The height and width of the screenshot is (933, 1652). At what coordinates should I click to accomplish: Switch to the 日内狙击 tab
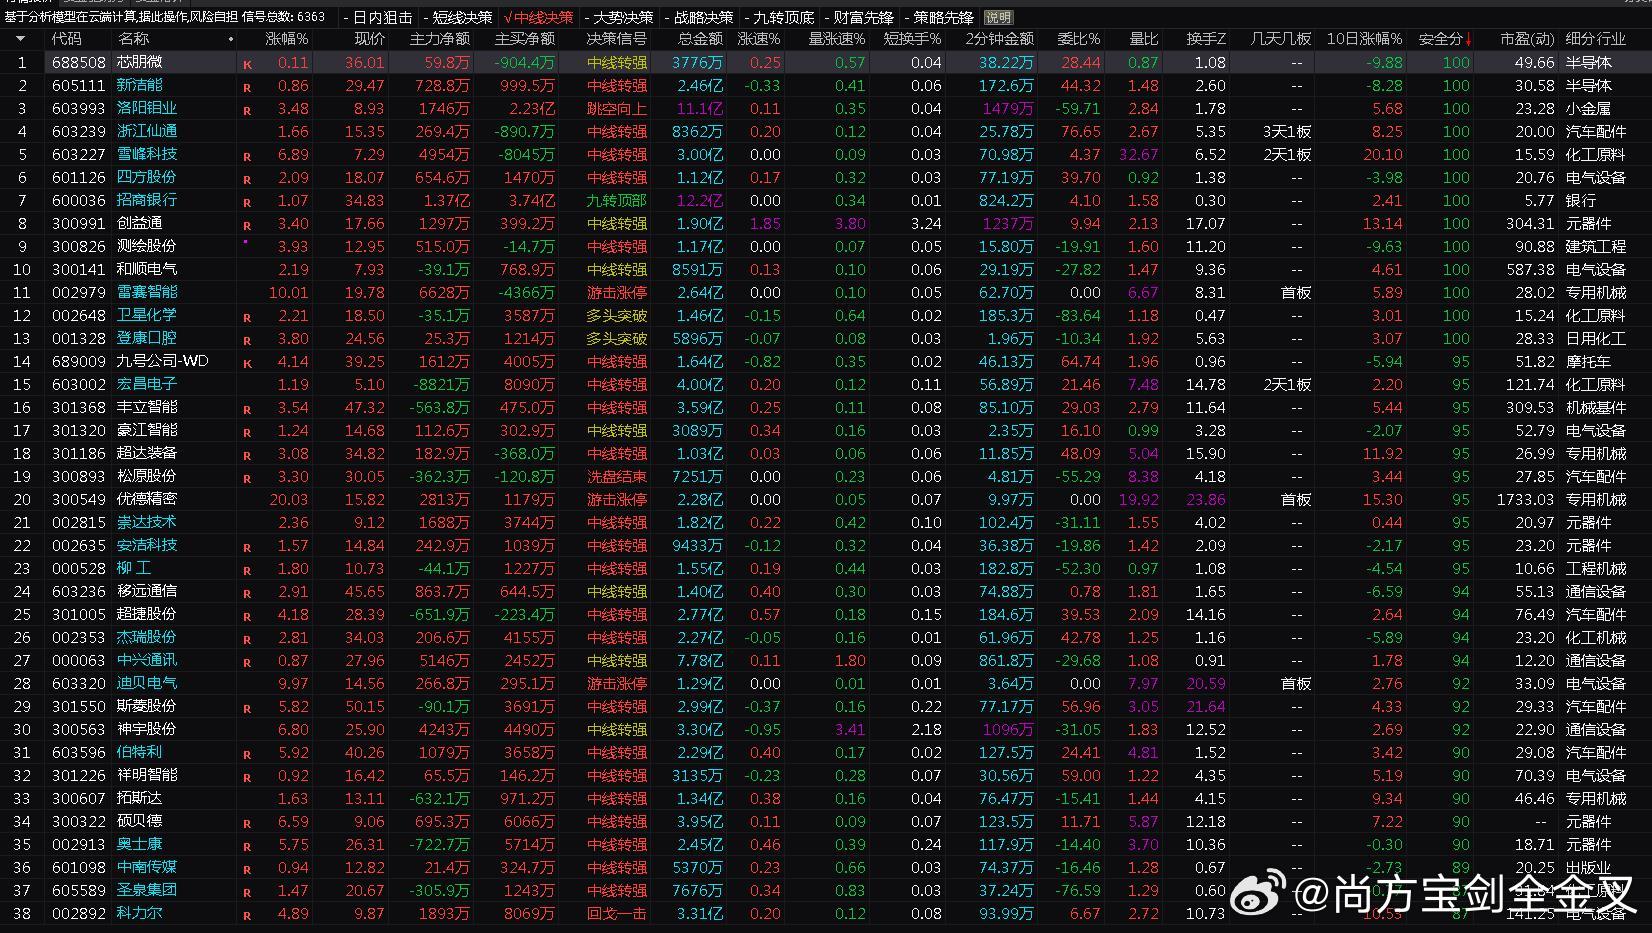pos(382,17)
